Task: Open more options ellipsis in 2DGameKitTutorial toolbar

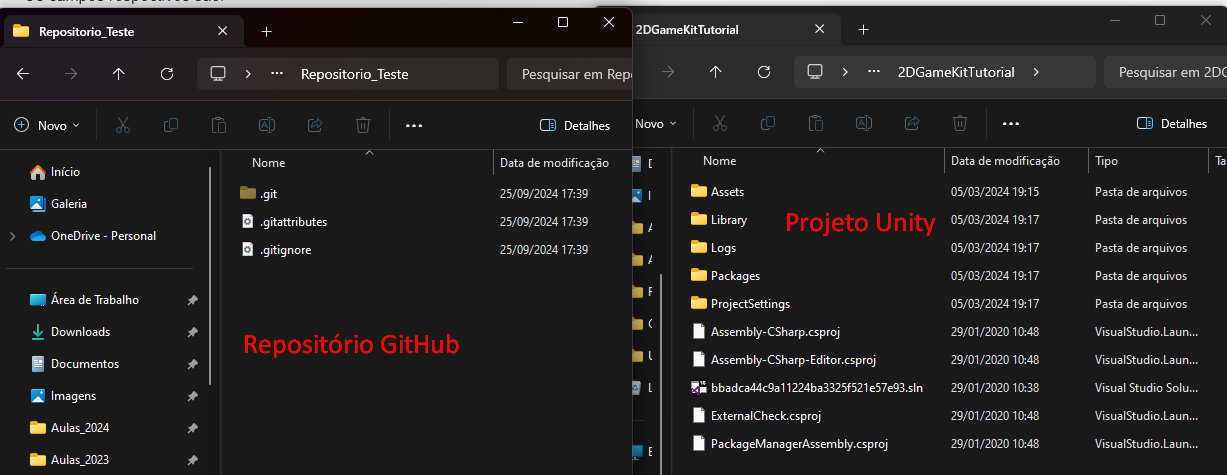Action: click(x=1010, y=123)
